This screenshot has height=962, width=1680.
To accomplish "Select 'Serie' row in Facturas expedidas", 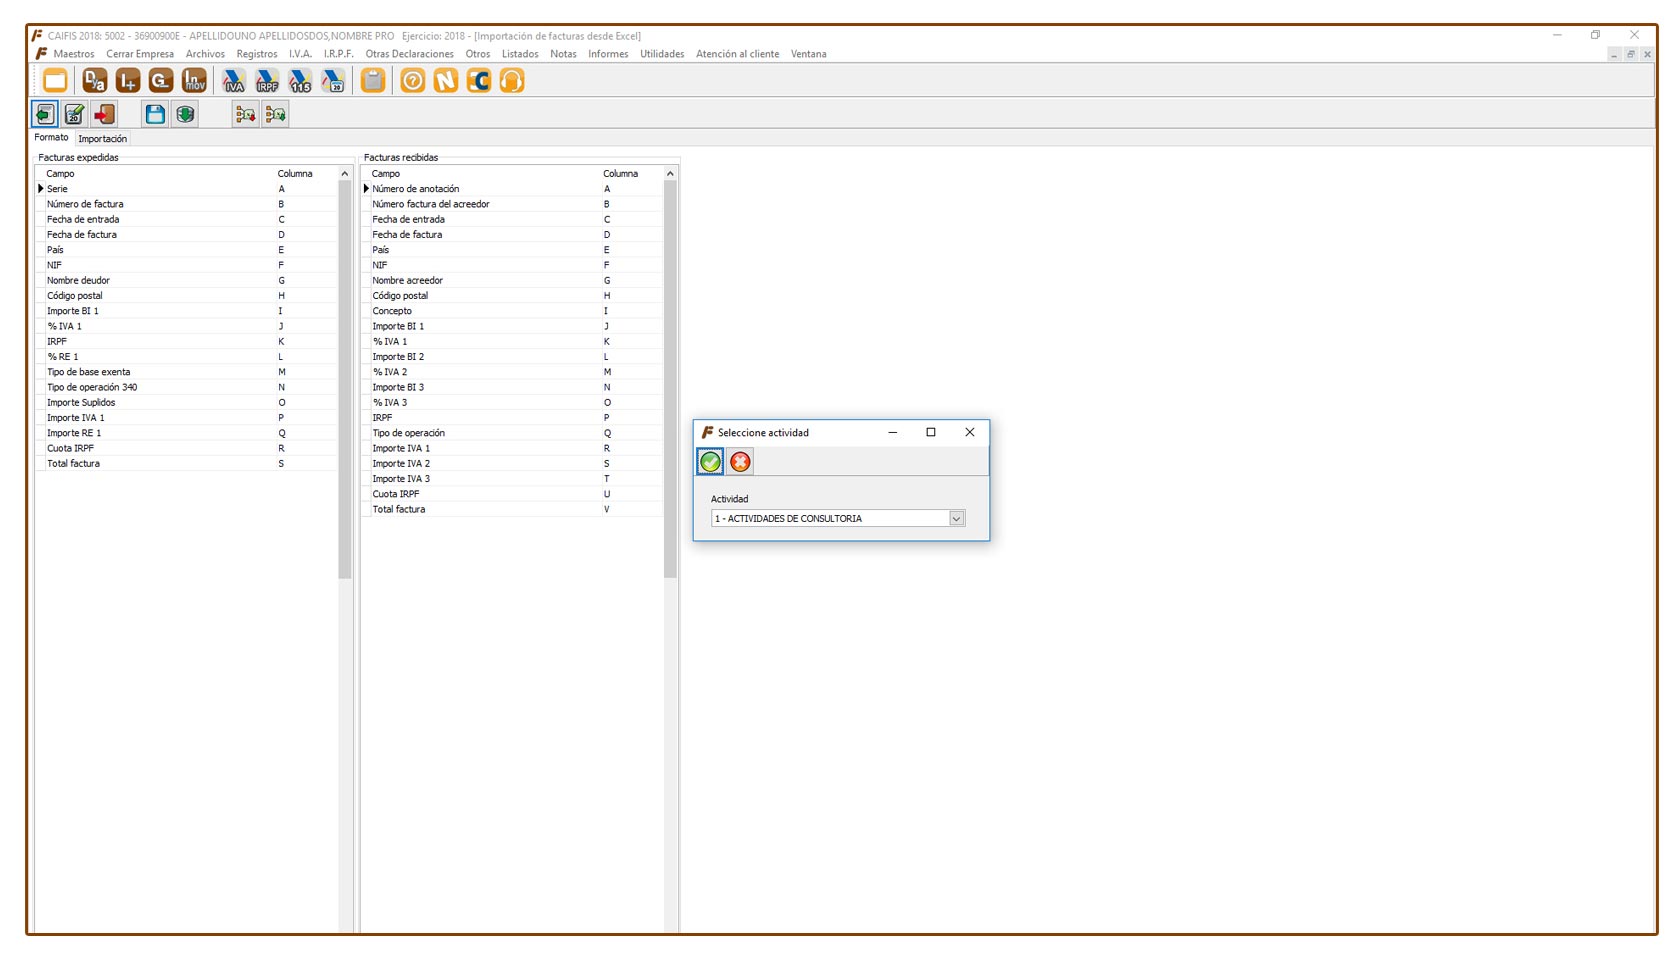I will [187, 189].
